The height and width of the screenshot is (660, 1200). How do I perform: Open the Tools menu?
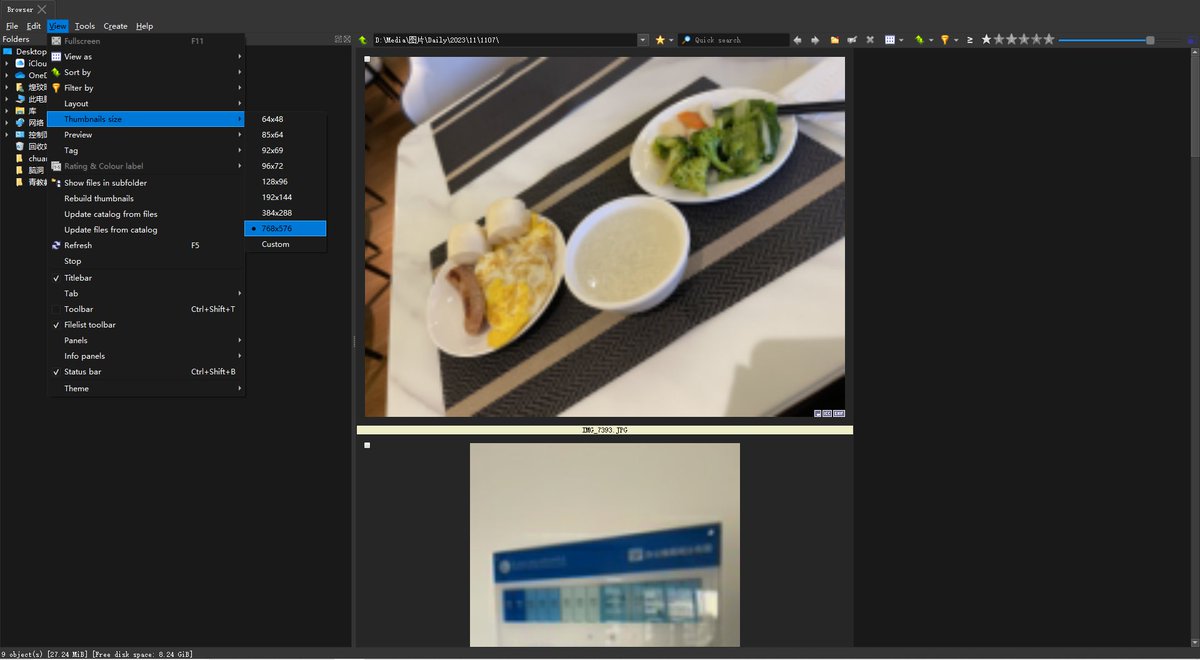point(85,26)
